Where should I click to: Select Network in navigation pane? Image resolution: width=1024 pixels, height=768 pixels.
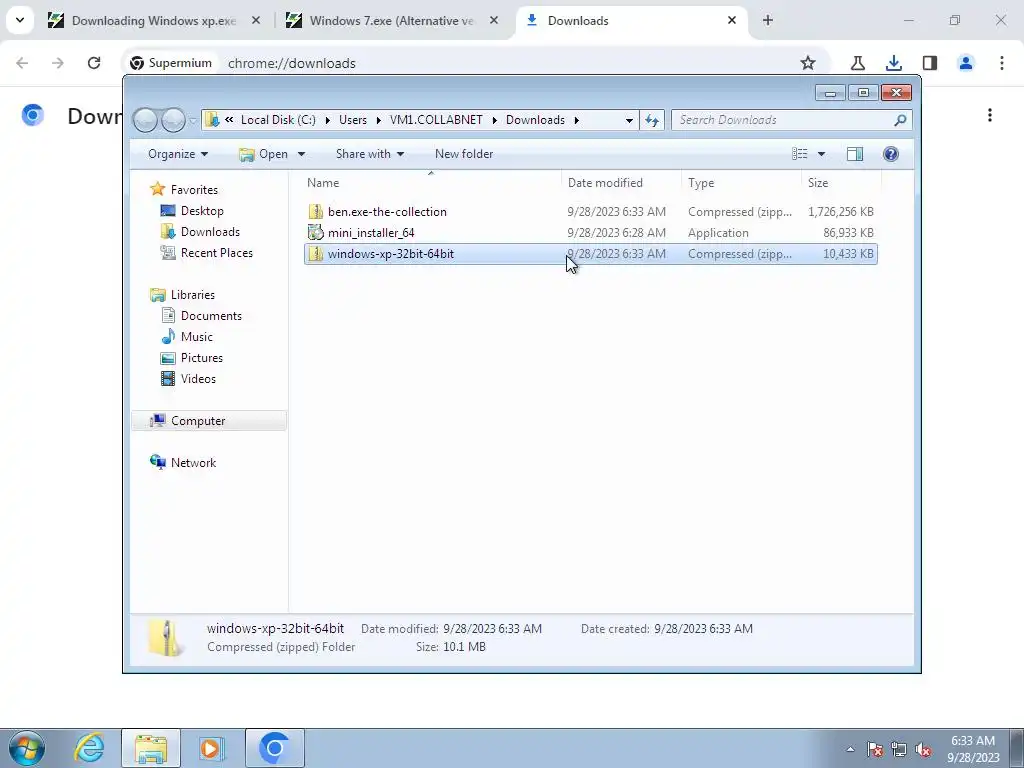pyautogui.click(x=193, y=462)
